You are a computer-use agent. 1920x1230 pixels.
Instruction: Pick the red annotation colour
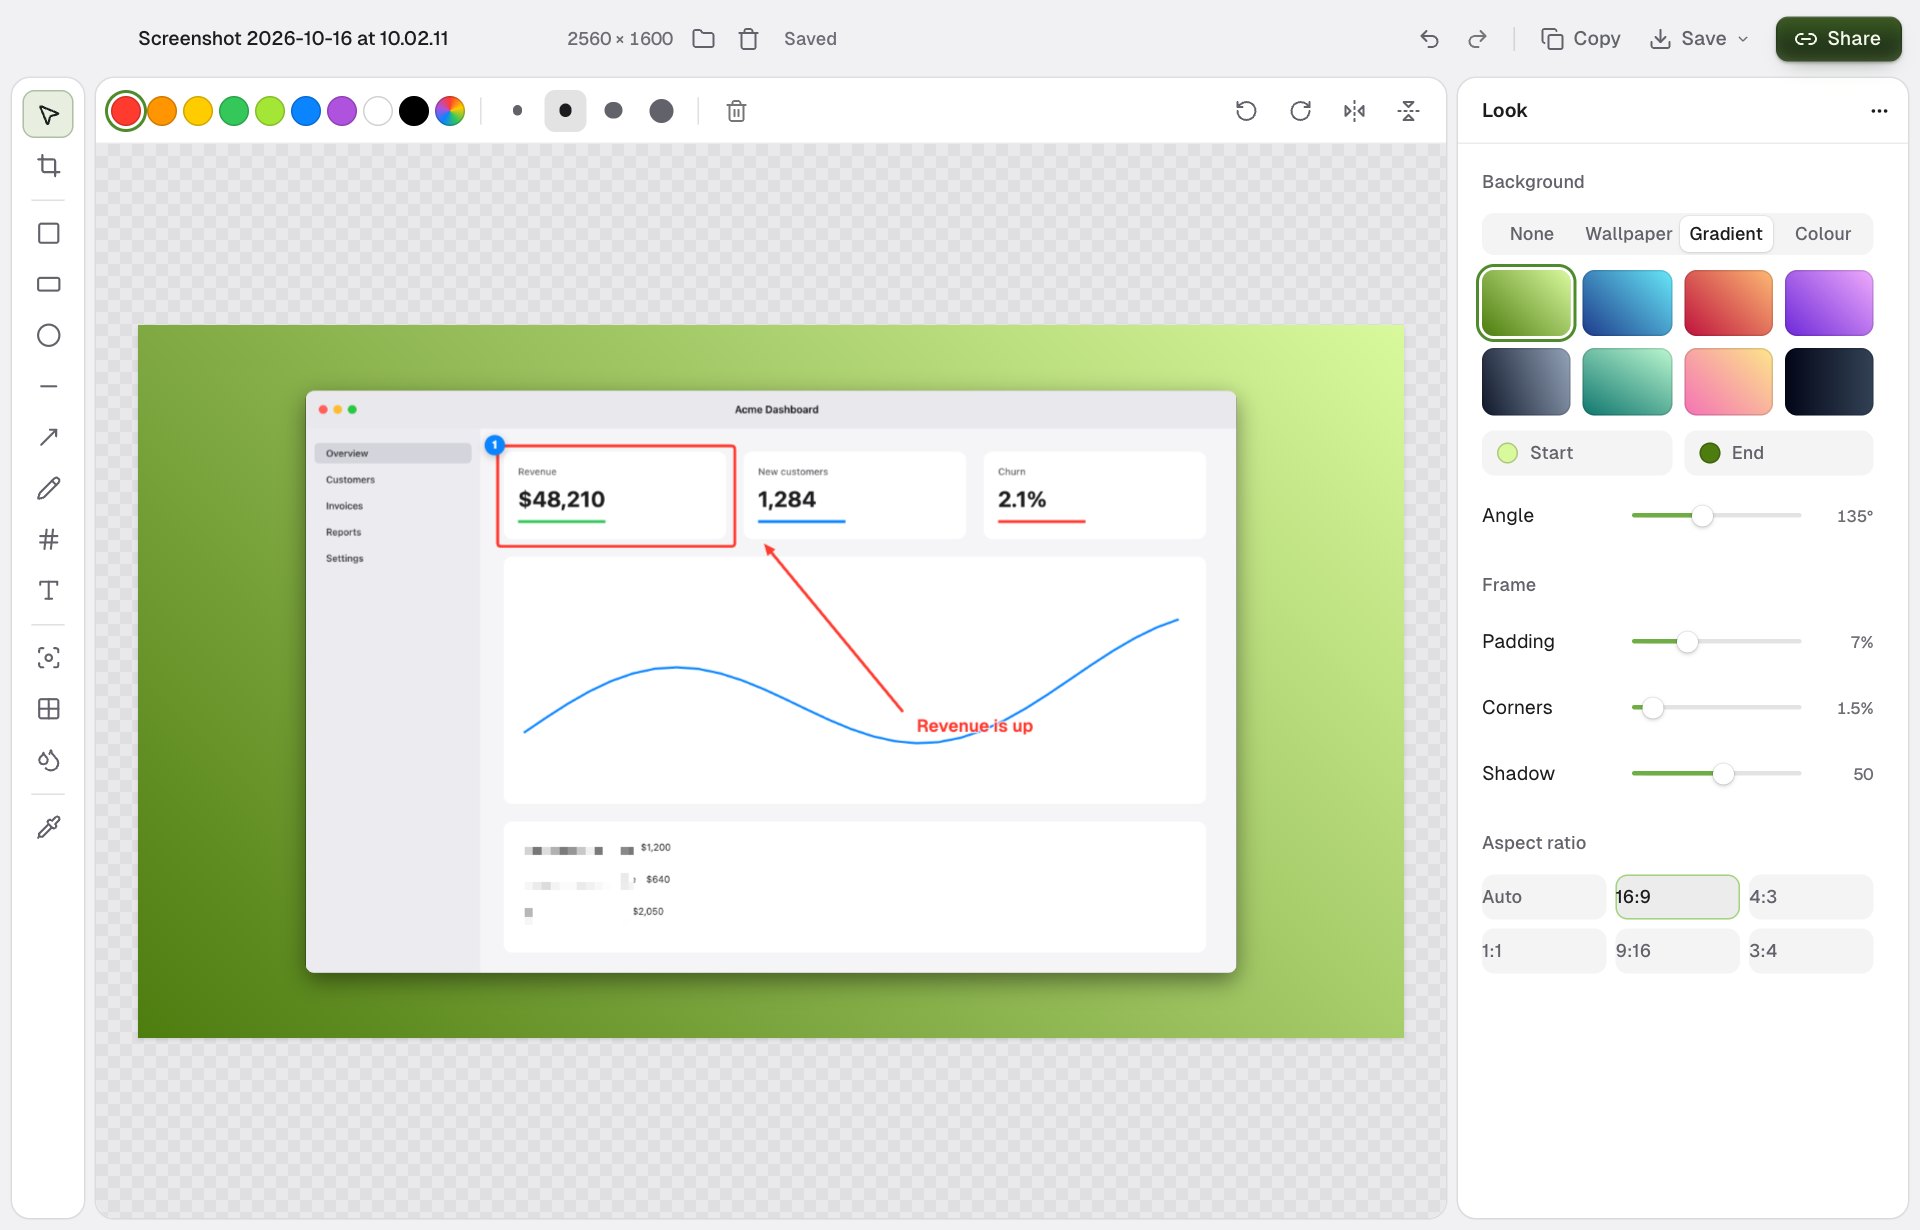pyautogui.click(x=126, y=111)
